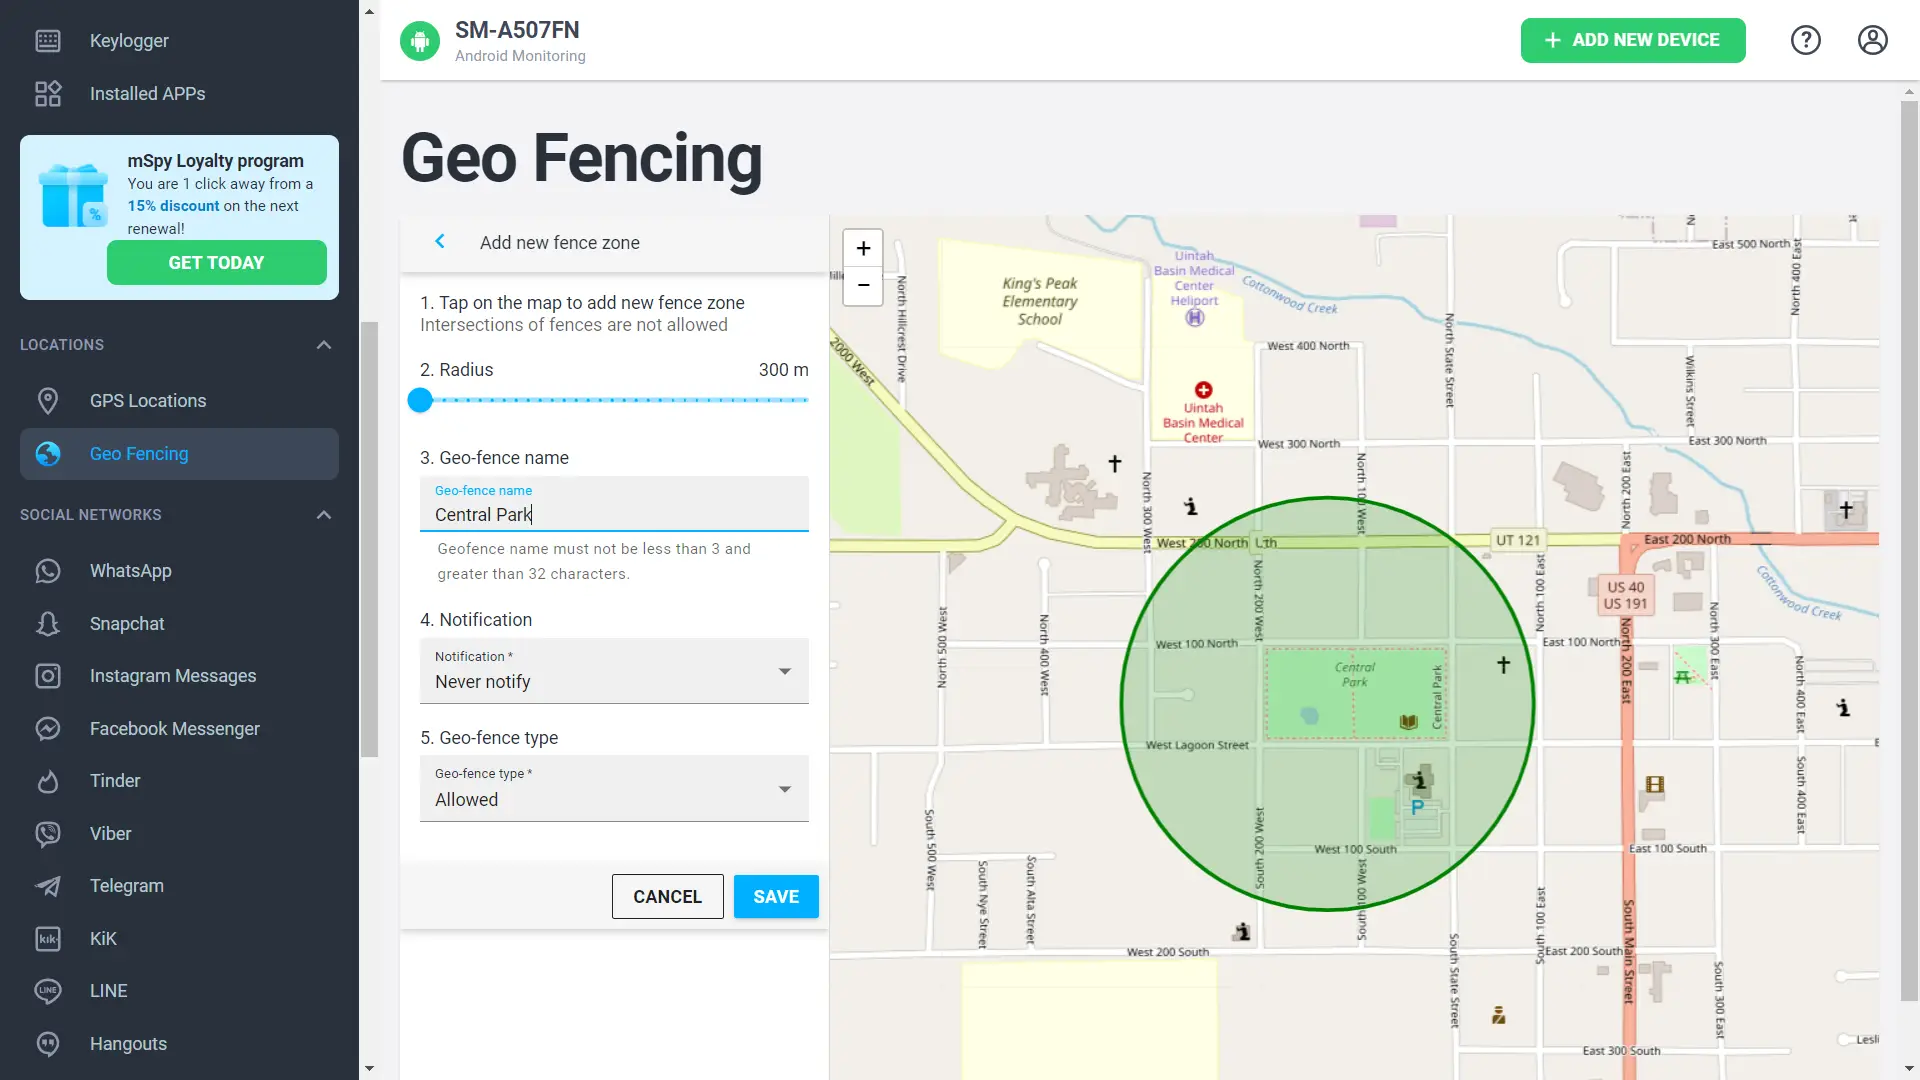The height and width of the screenshot is (1080, 1920).
Task: Open the help question mark icon
Action: [1806, 41]
